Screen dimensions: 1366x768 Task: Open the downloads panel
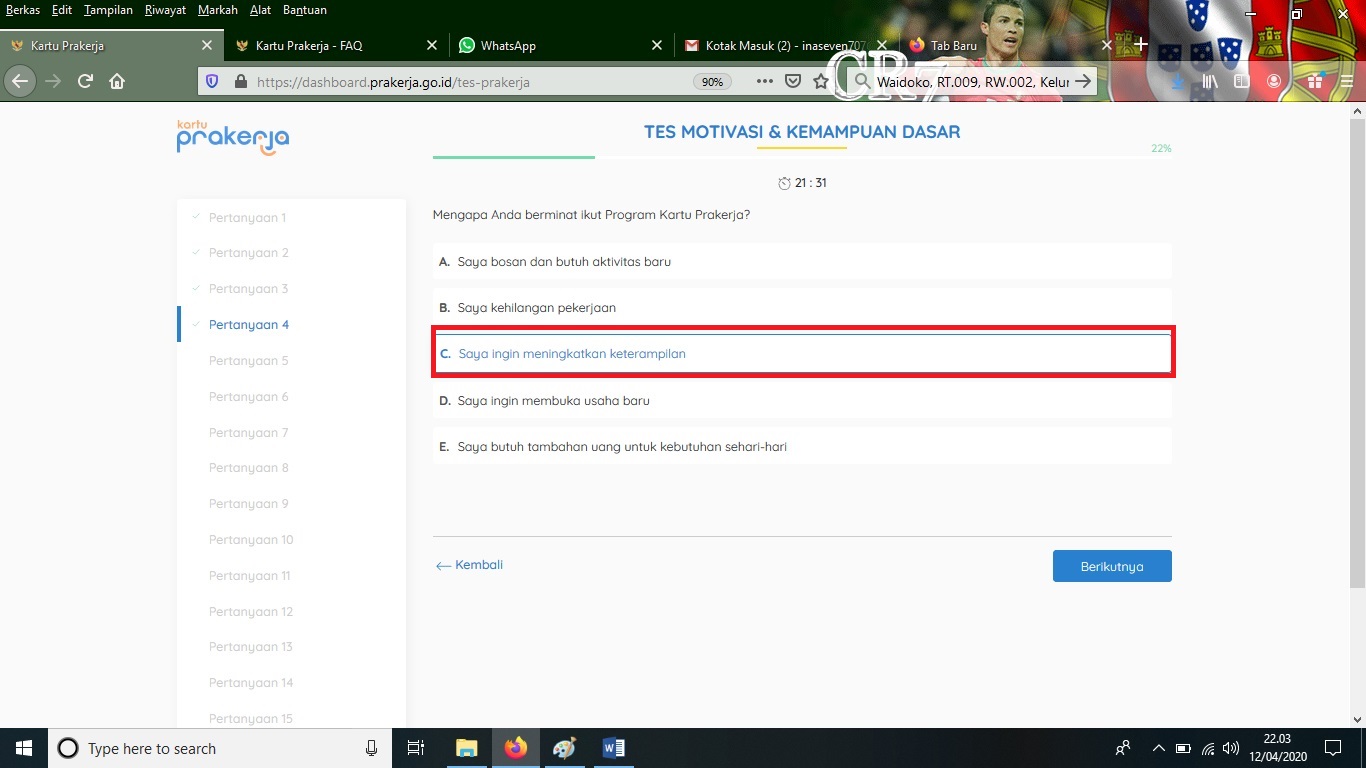1179,82
